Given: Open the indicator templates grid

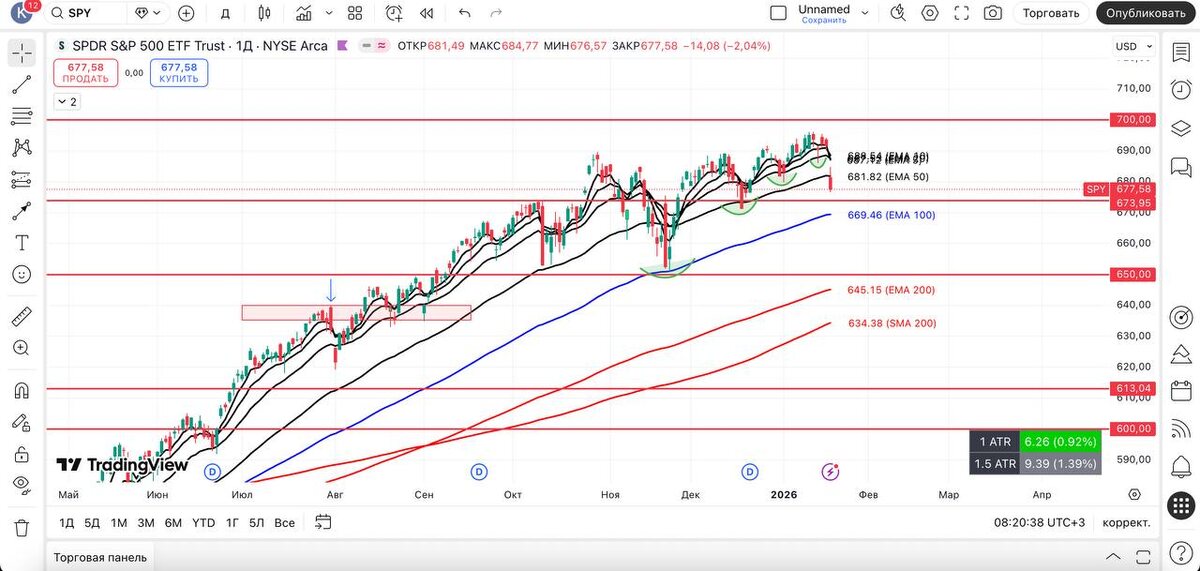Looking at the screenshot, I should tap(355, 13).
